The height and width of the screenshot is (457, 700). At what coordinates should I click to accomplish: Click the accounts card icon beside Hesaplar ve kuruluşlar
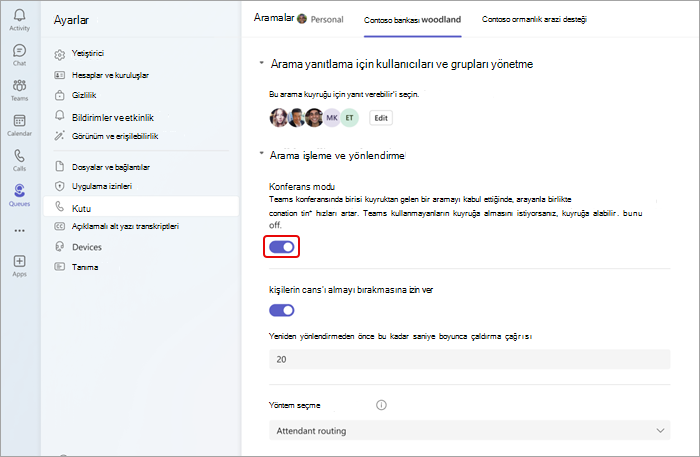59,75
